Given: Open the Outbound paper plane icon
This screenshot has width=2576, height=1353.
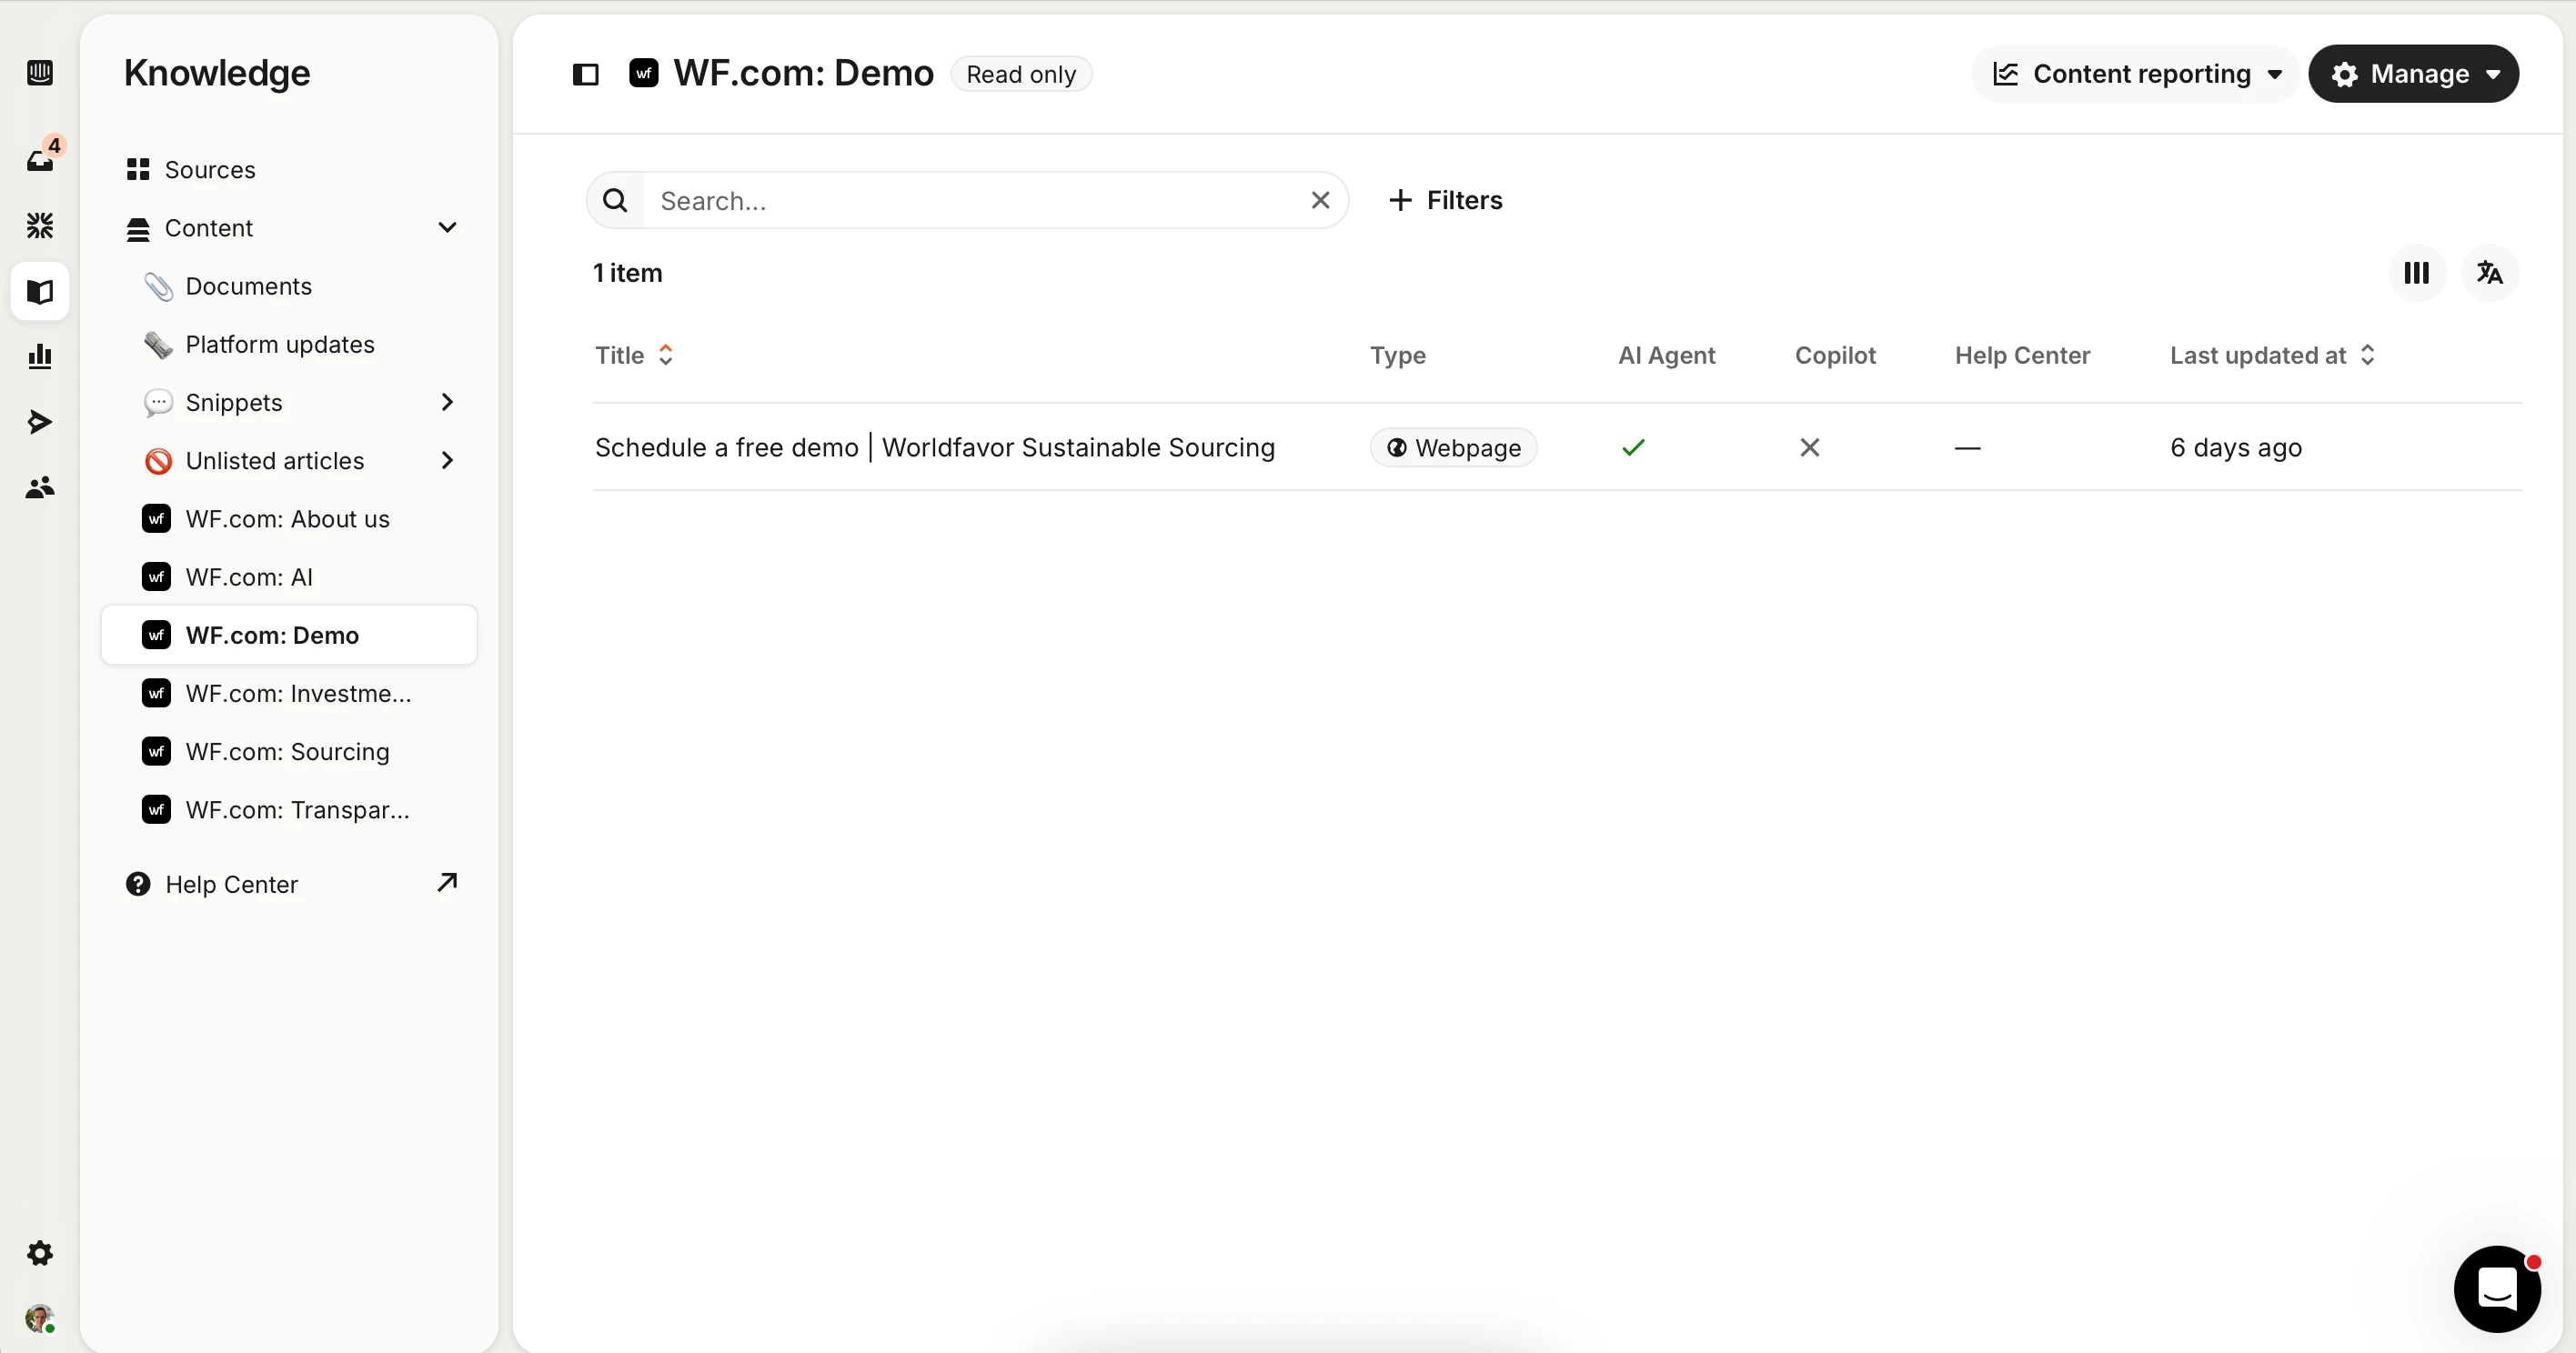Looking at the screenshot, I should 40,422.
